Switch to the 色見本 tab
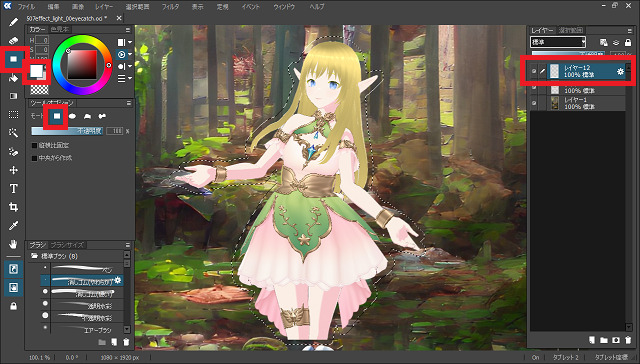This screenshot has height=364, width=640. point(60,29)
